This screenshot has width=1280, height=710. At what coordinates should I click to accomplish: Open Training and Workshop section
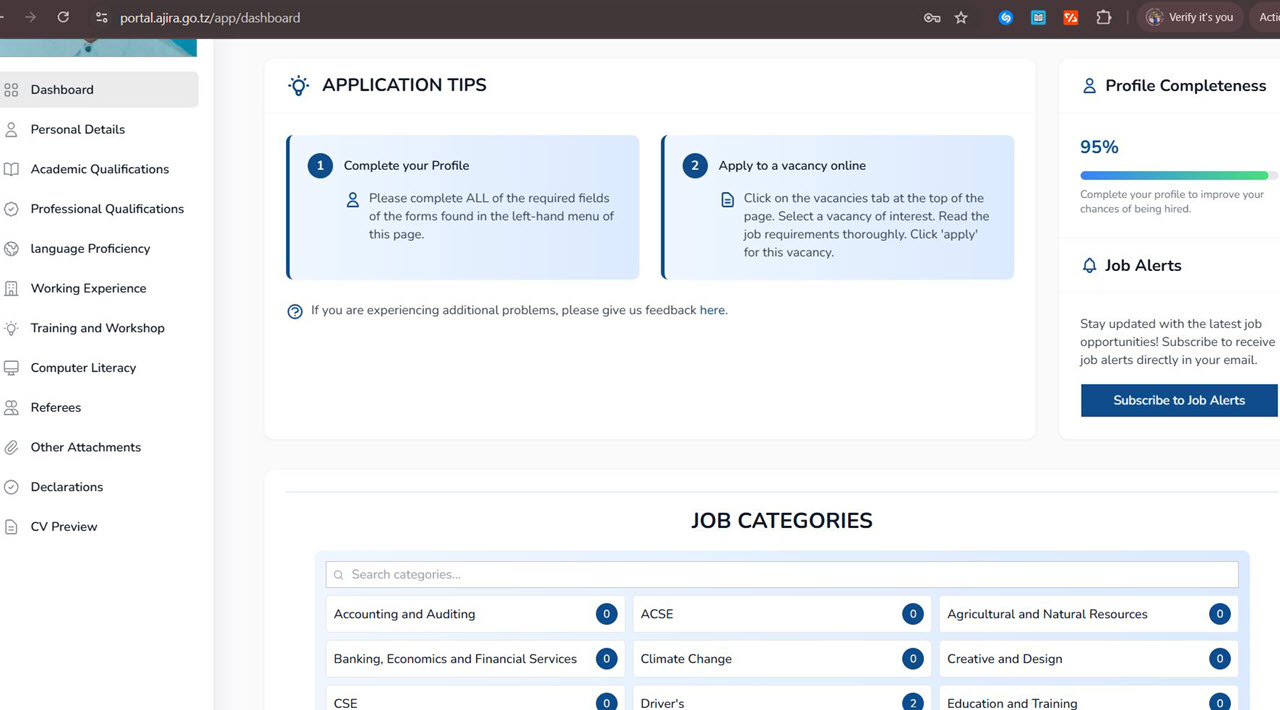pyautogui.click(x=97, y=328)
